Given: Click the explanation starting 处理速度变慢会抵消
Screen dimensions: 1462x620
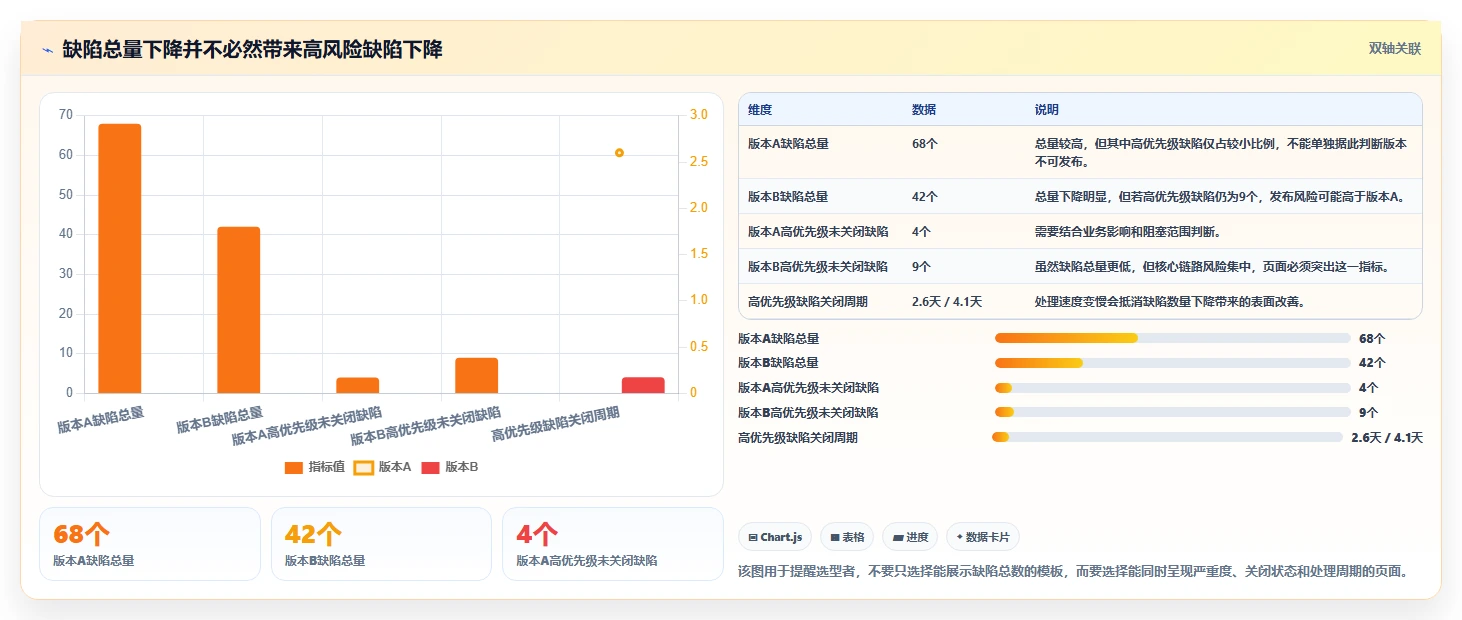Looking at the screenshot, I should click(1170, 302).
